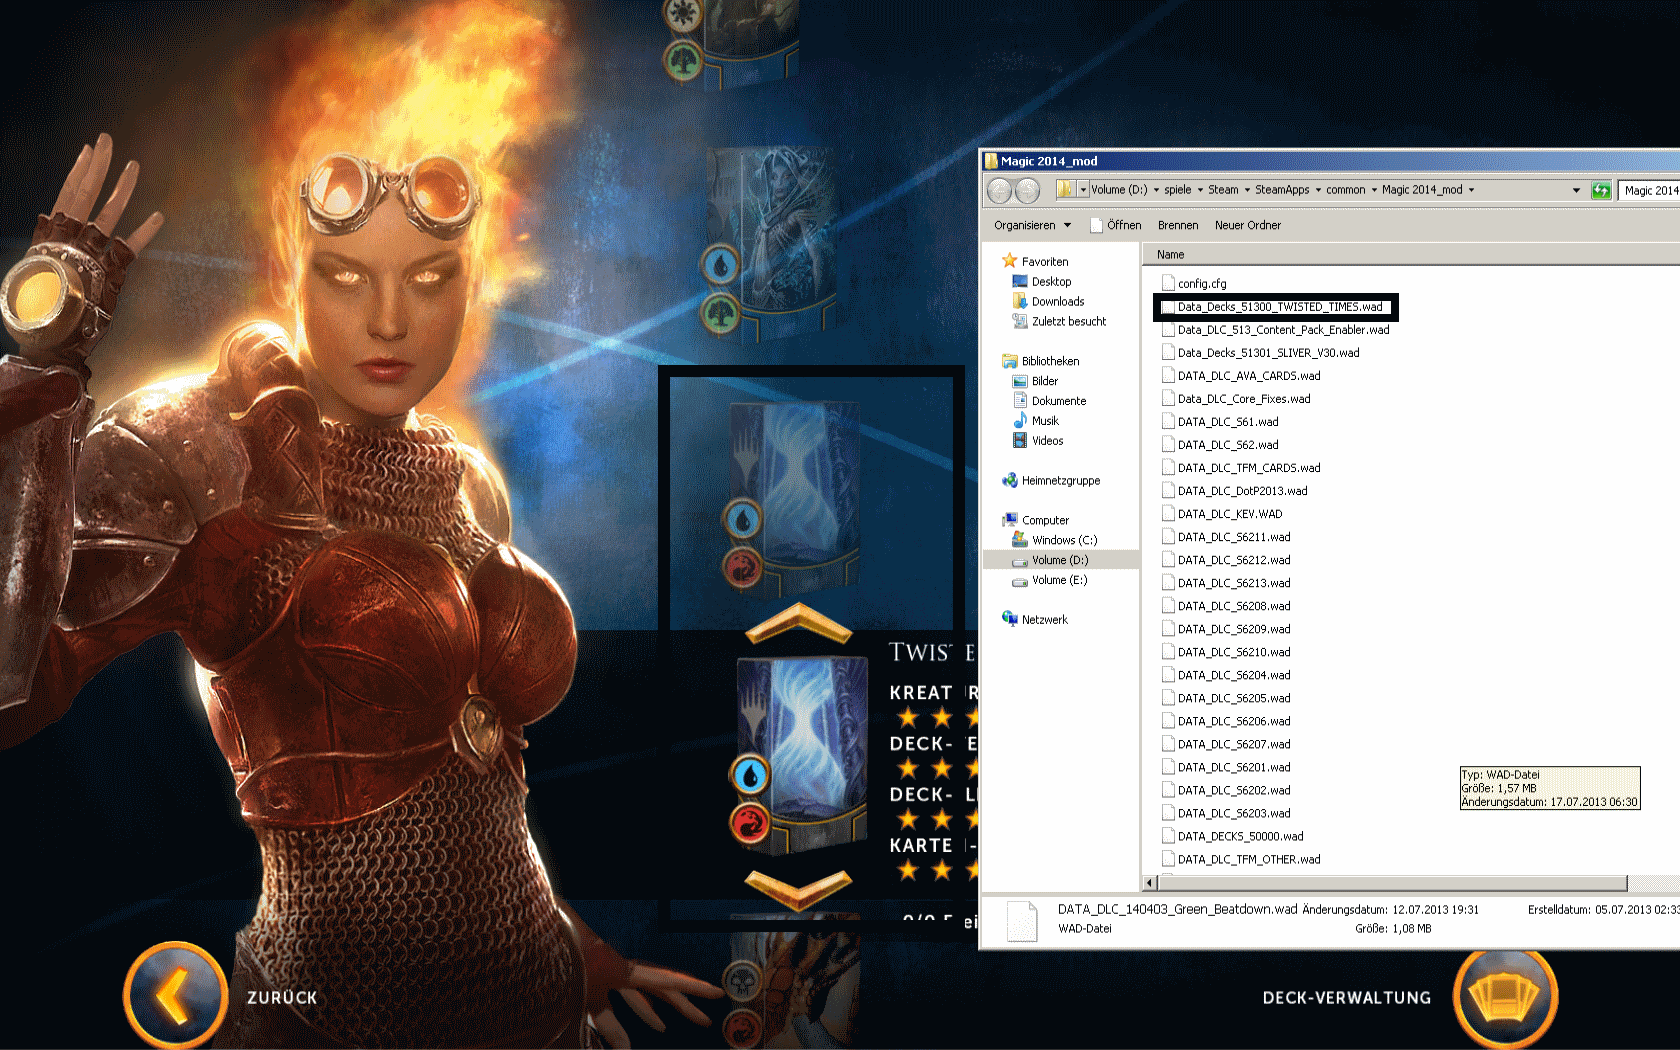
Task: Select Data_Decks_51301_SLIVER_V30.wad file
Action: click(1260, 353)
